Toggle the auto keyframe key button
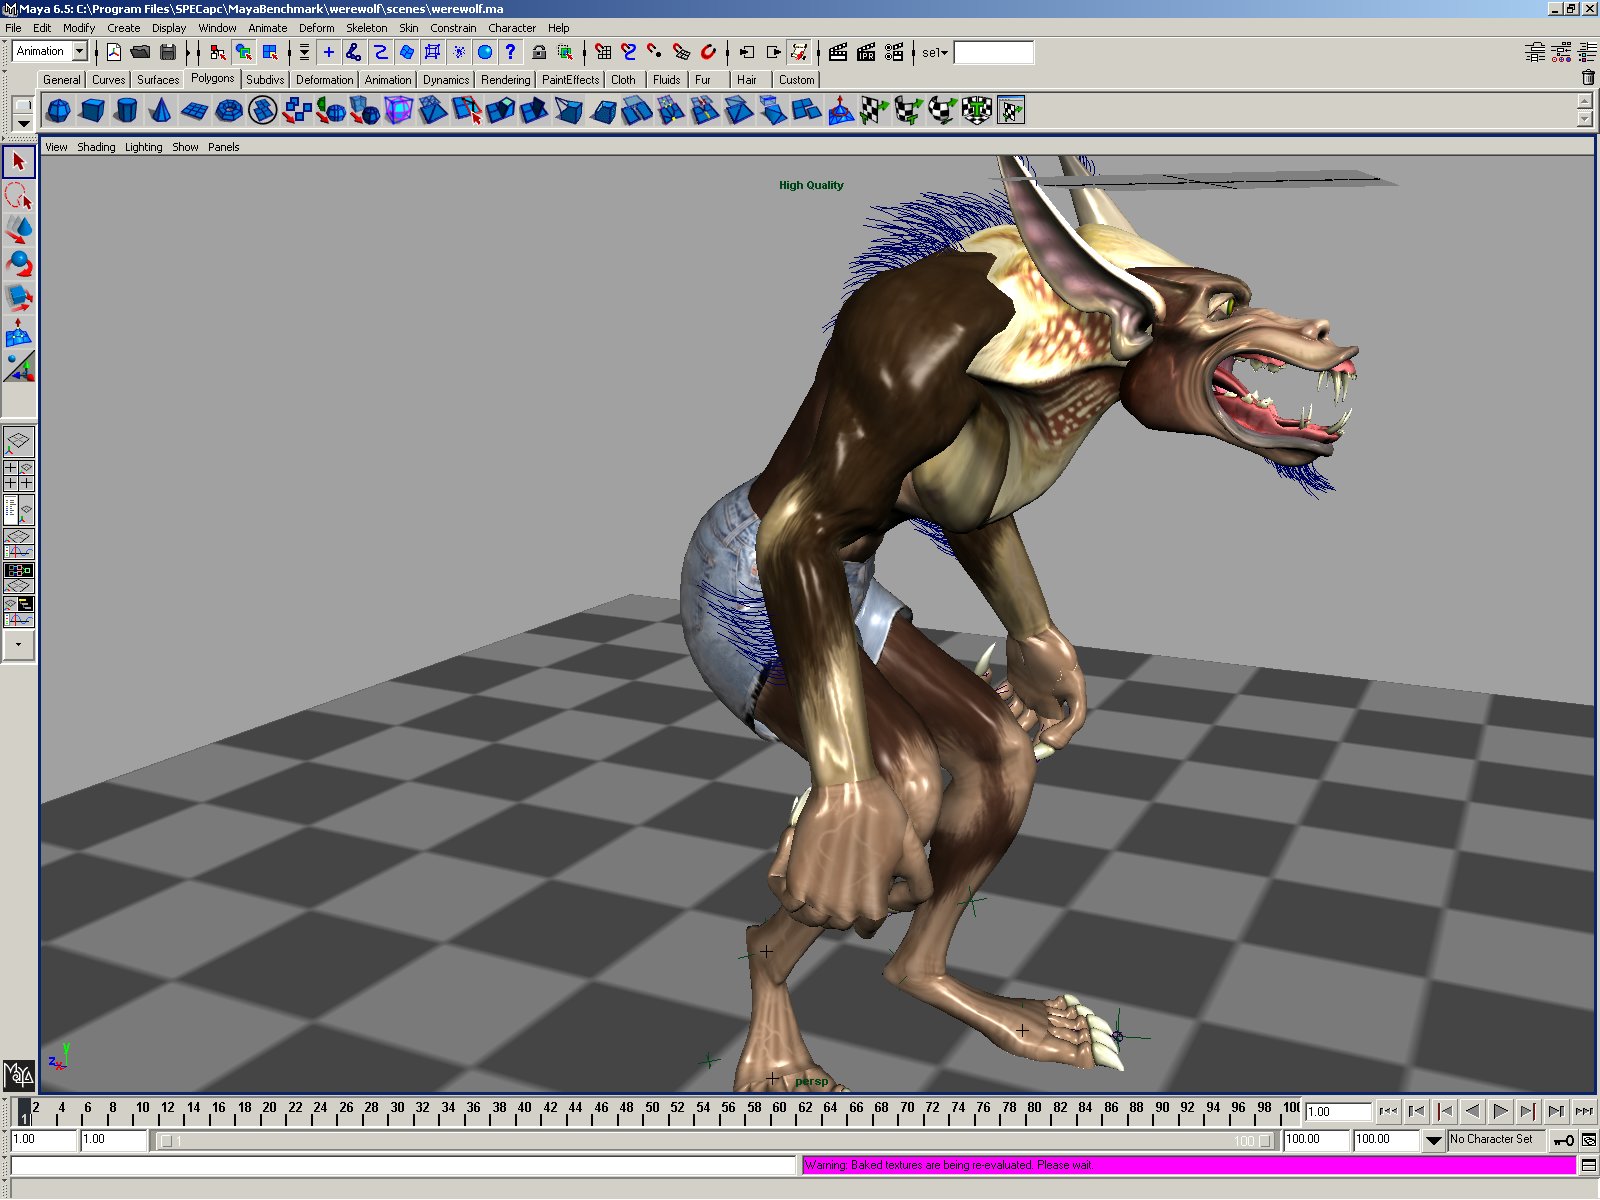The image size is (1600, 1200). point(1564,1140)
